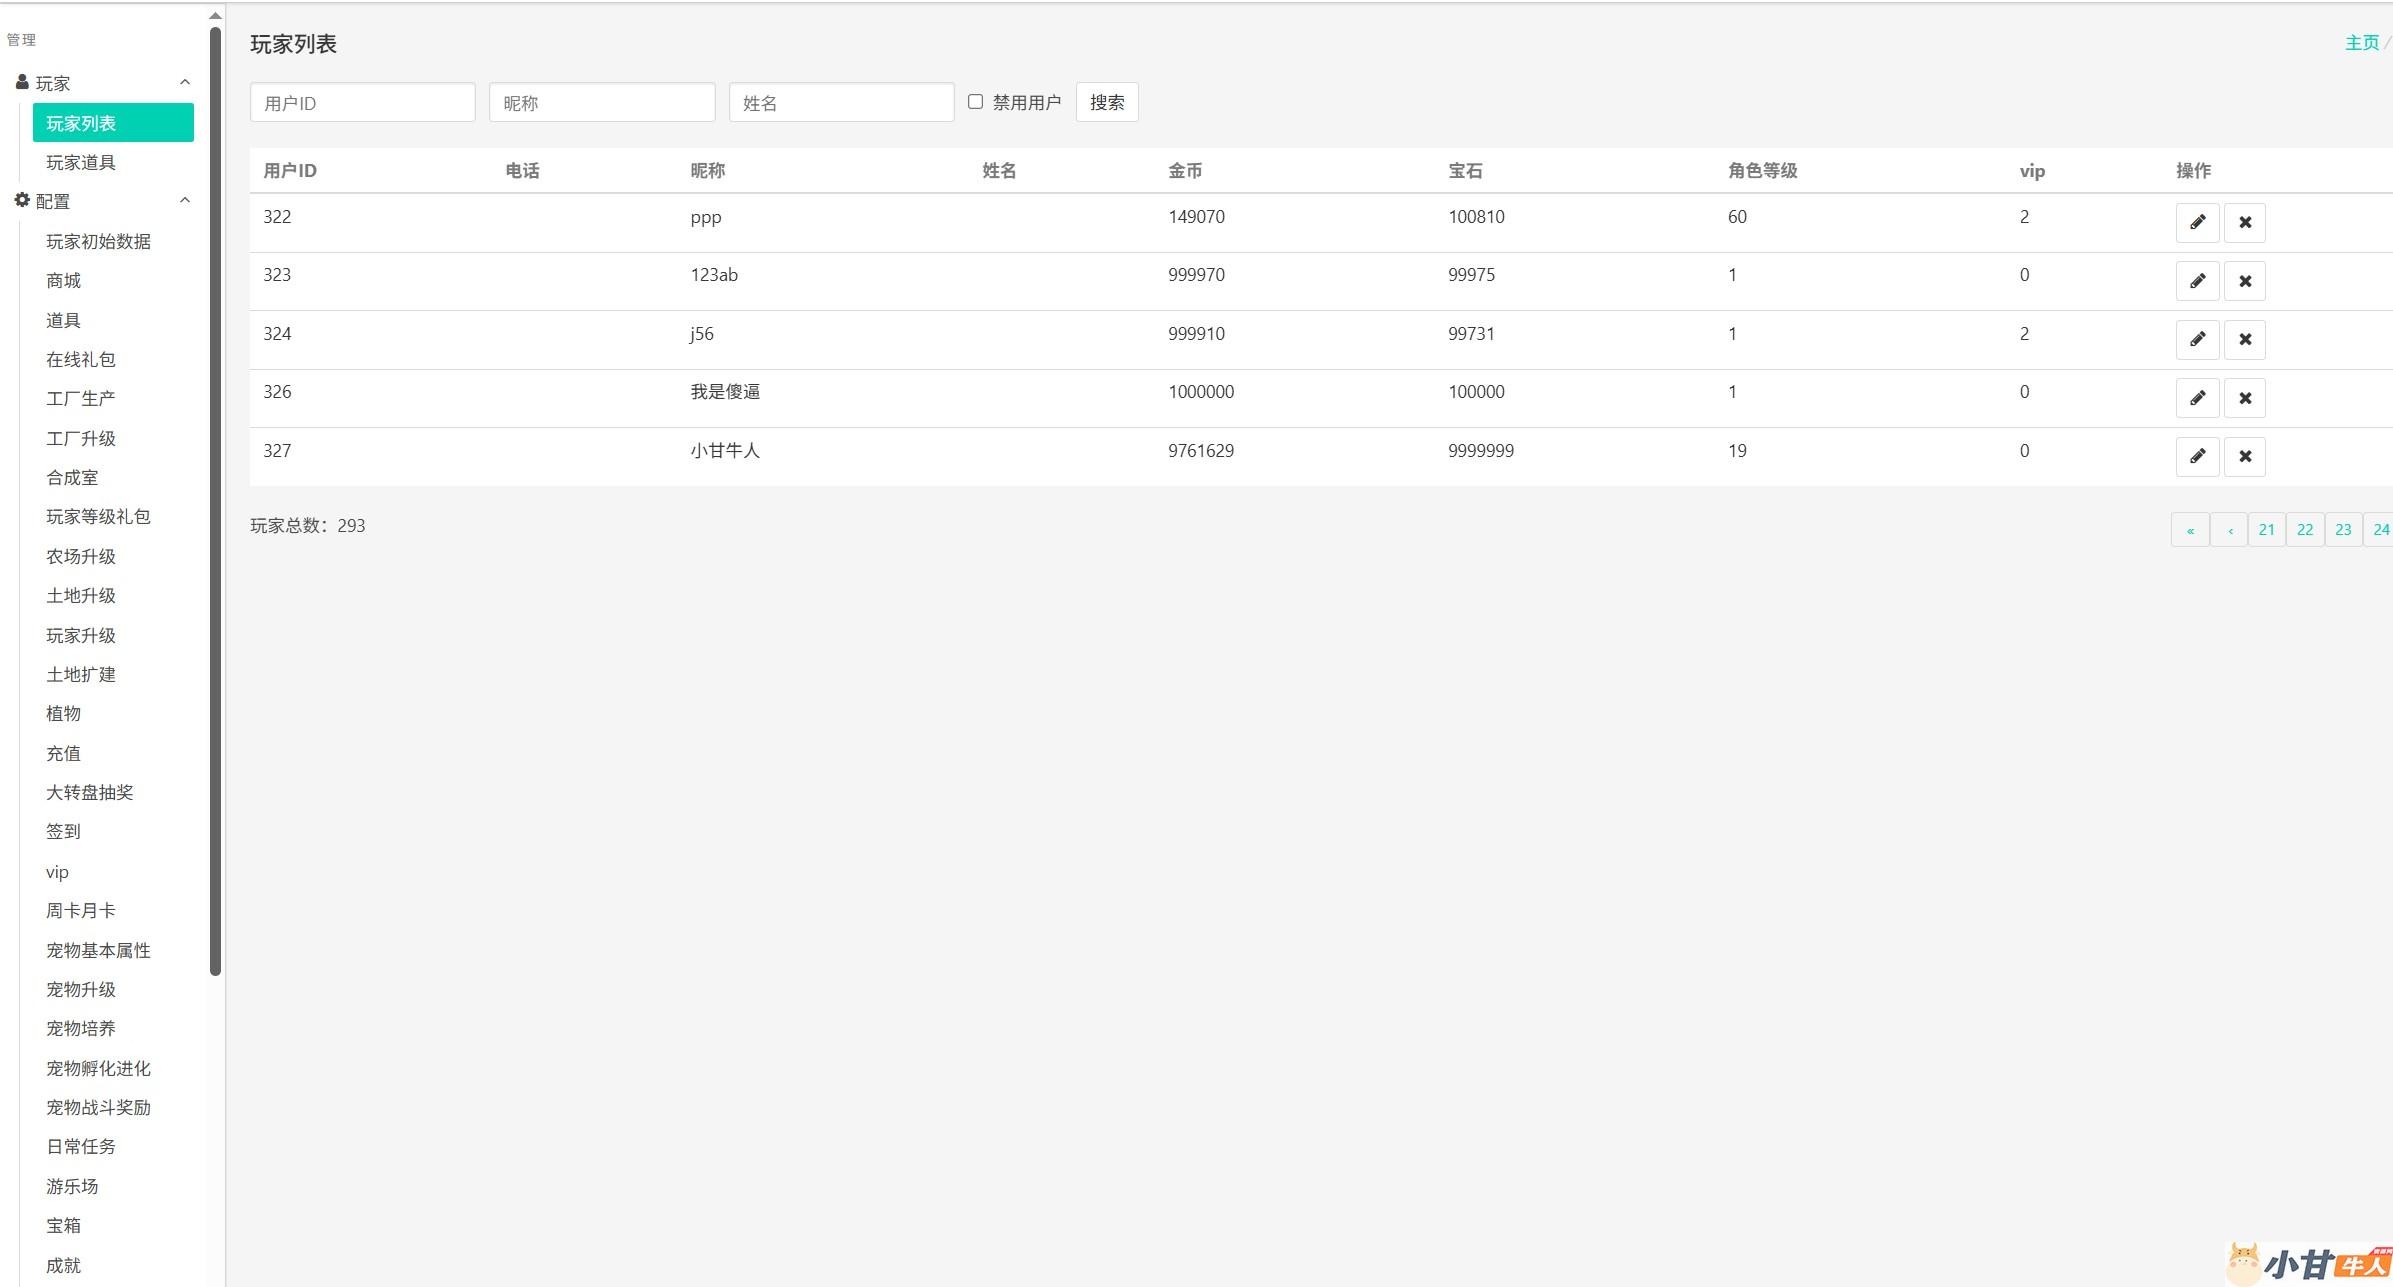
Task: Click the 金币 column header
Action: [1185, 171]
